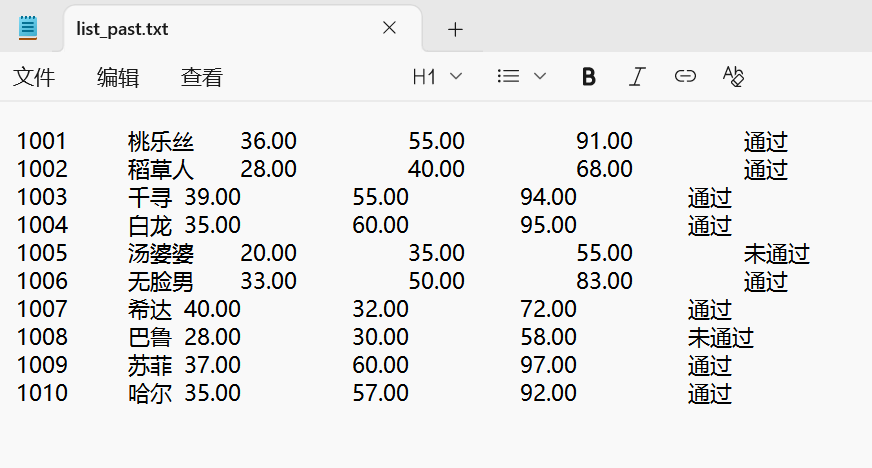Click the total 97.00 in row 1009
This screenshot has height=468, width=872.
click(548, 365)
